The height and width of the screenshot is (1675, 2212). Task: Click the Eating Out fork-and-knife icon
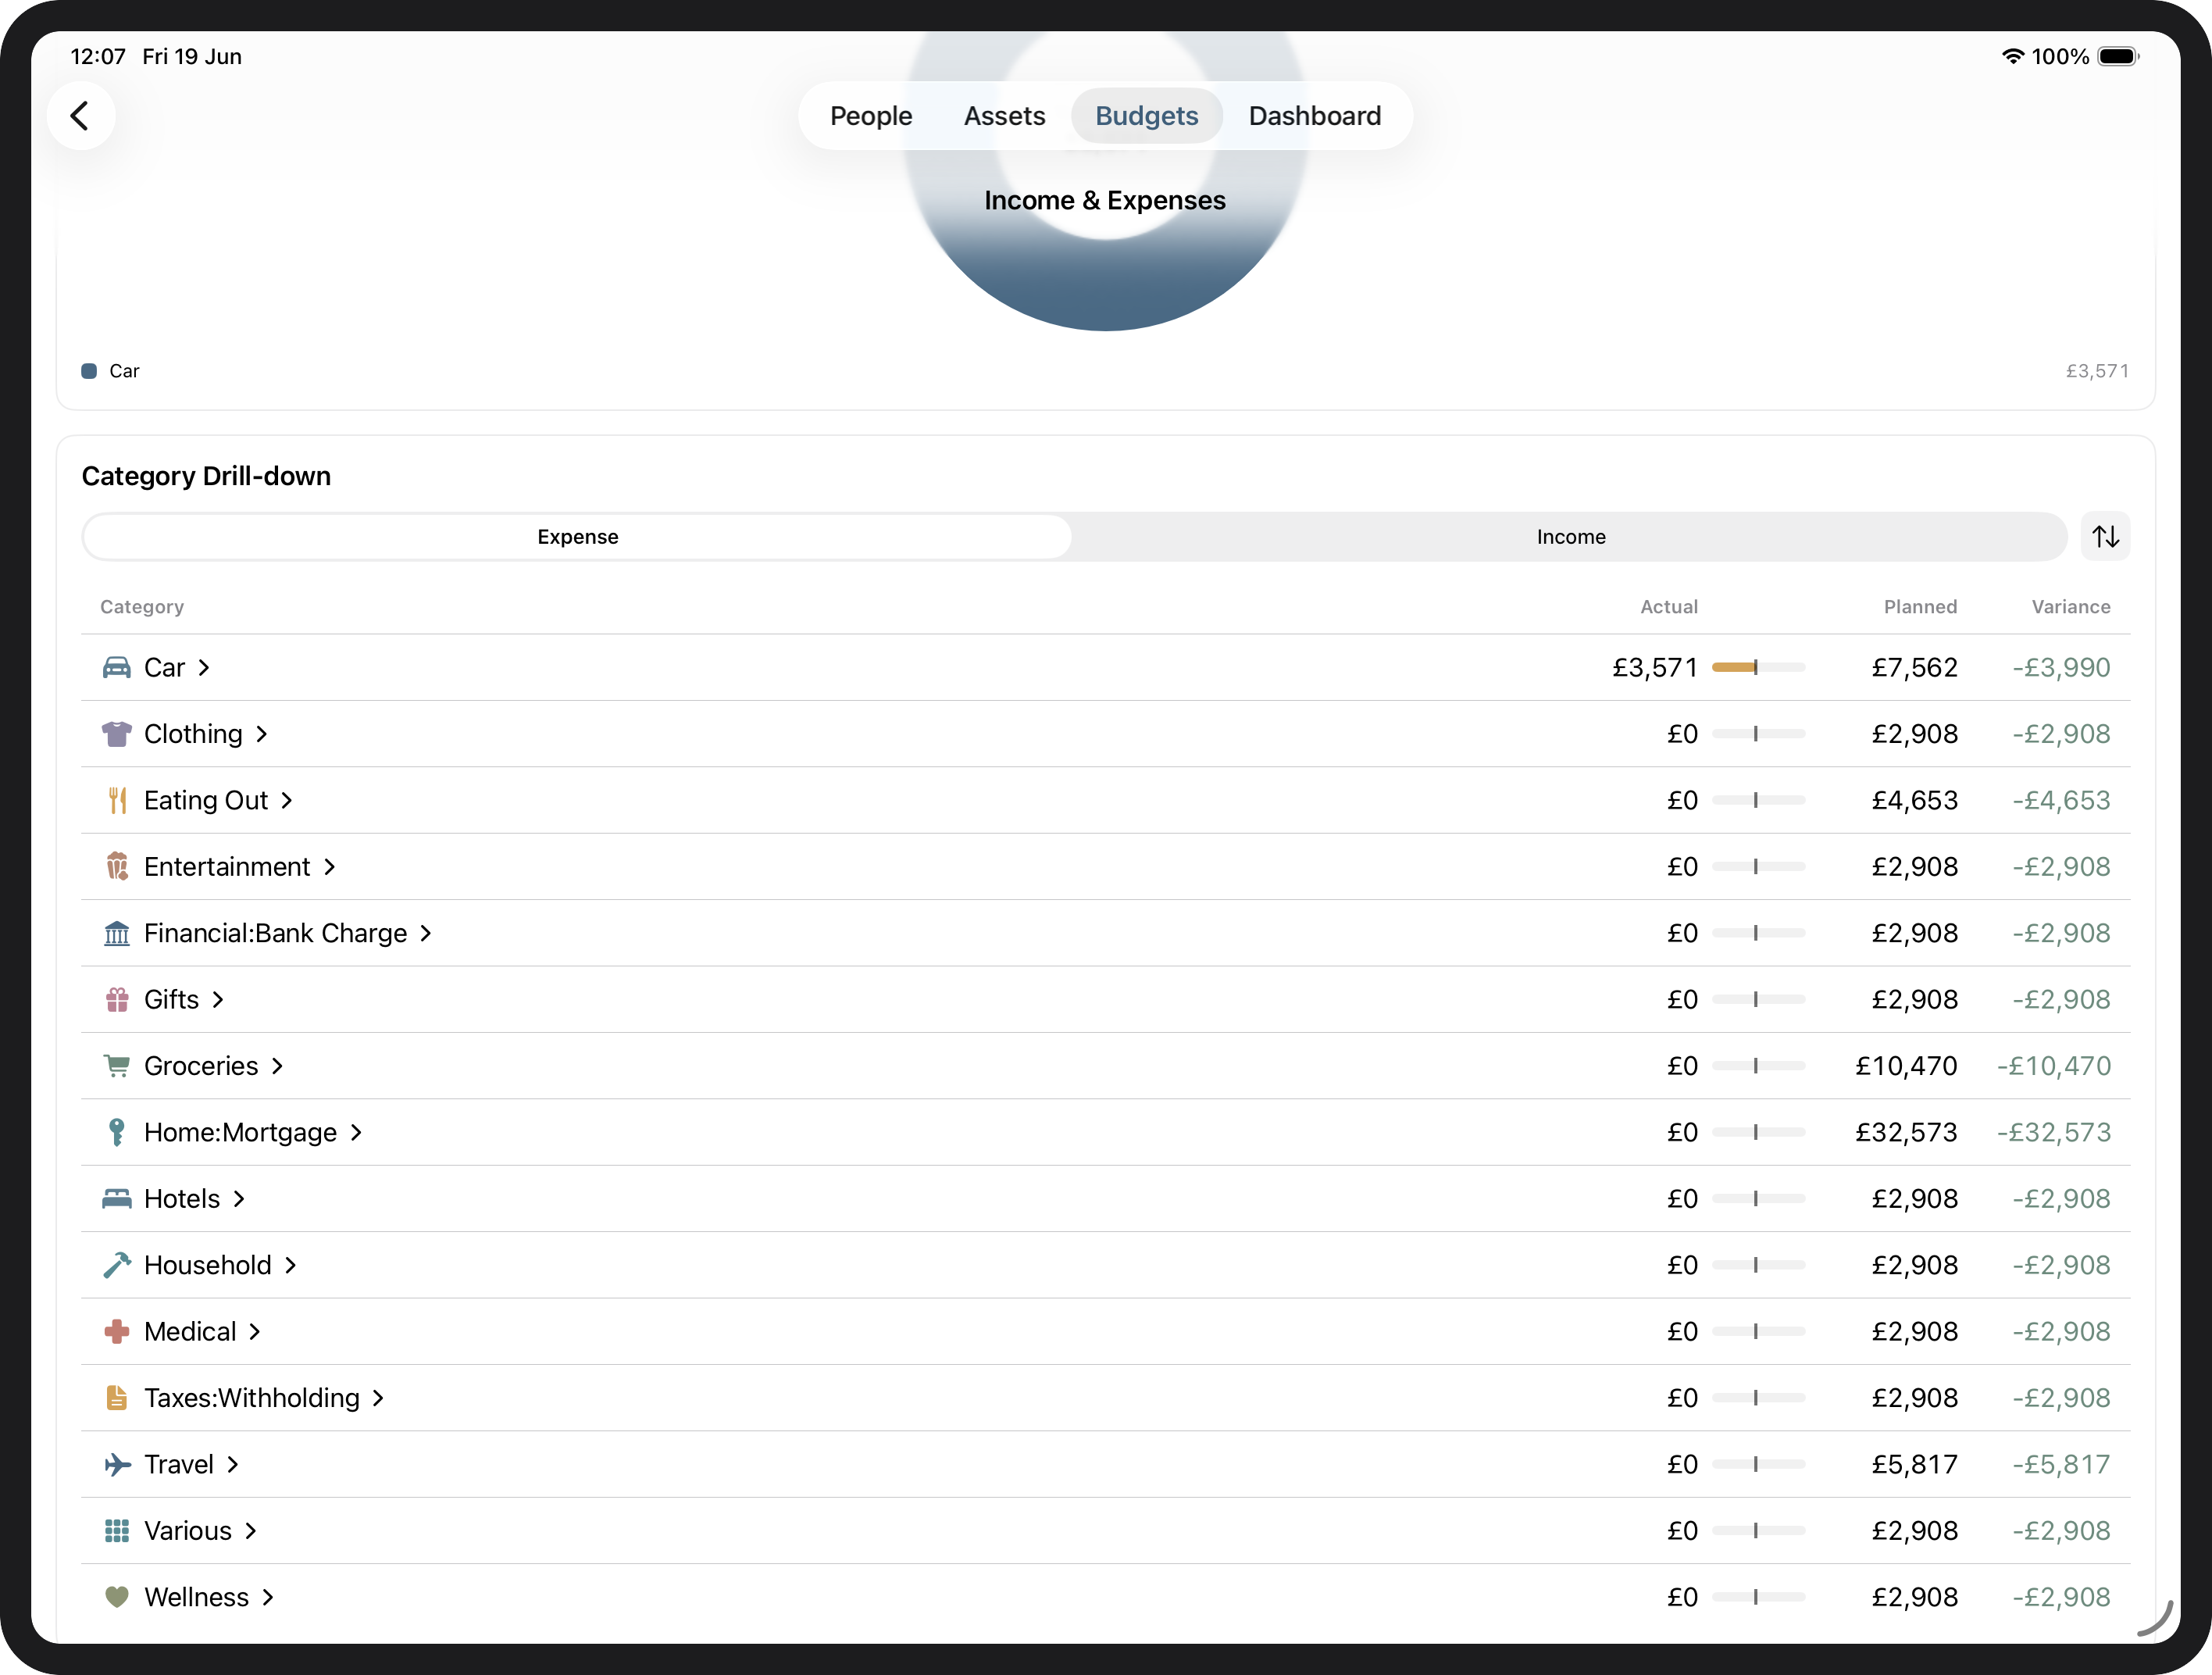[117, 801]
